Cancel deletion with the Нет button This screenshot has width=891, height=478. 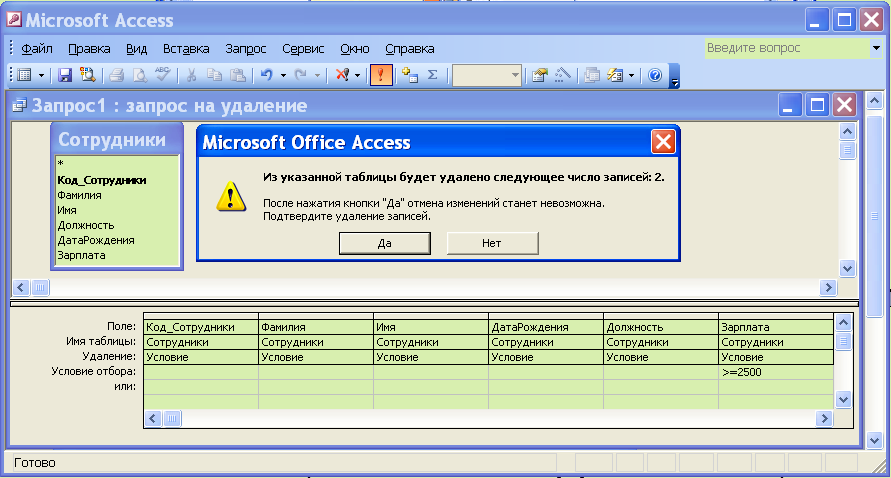click(x=492, y=243)
